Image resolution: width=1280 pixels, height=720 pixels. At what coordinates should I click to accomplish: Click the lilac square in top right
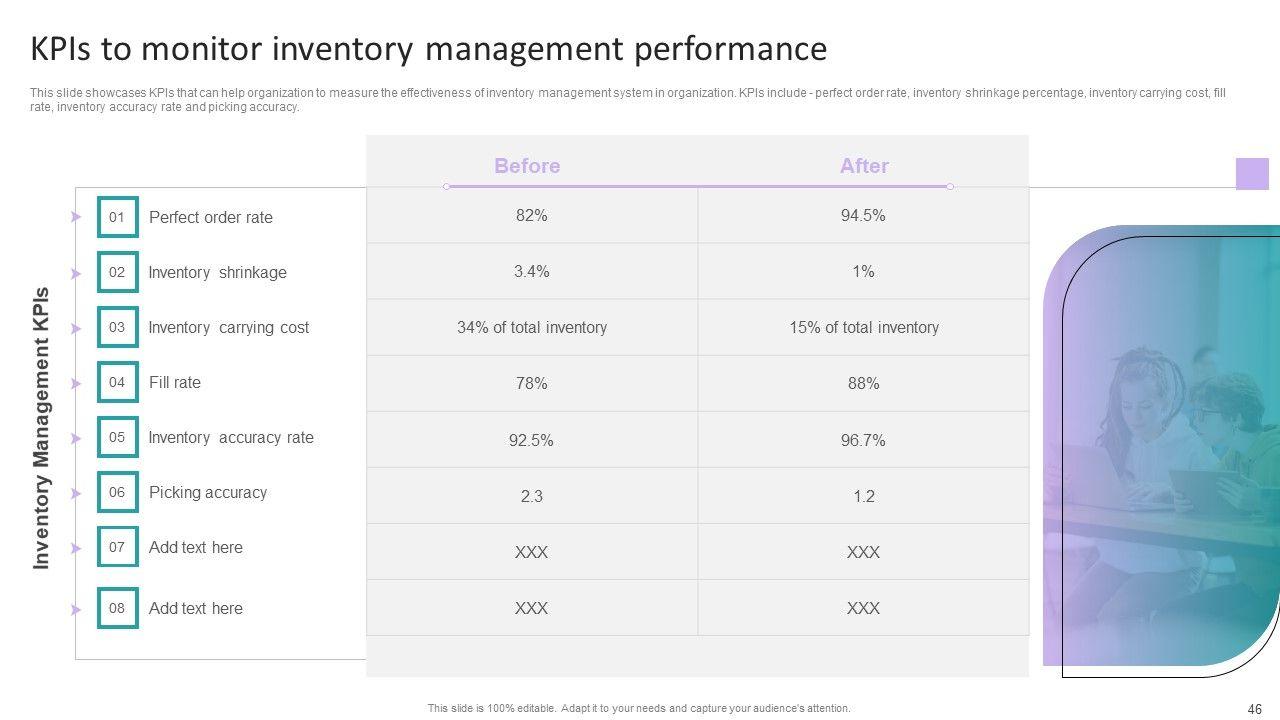[x=1252, y=173]
